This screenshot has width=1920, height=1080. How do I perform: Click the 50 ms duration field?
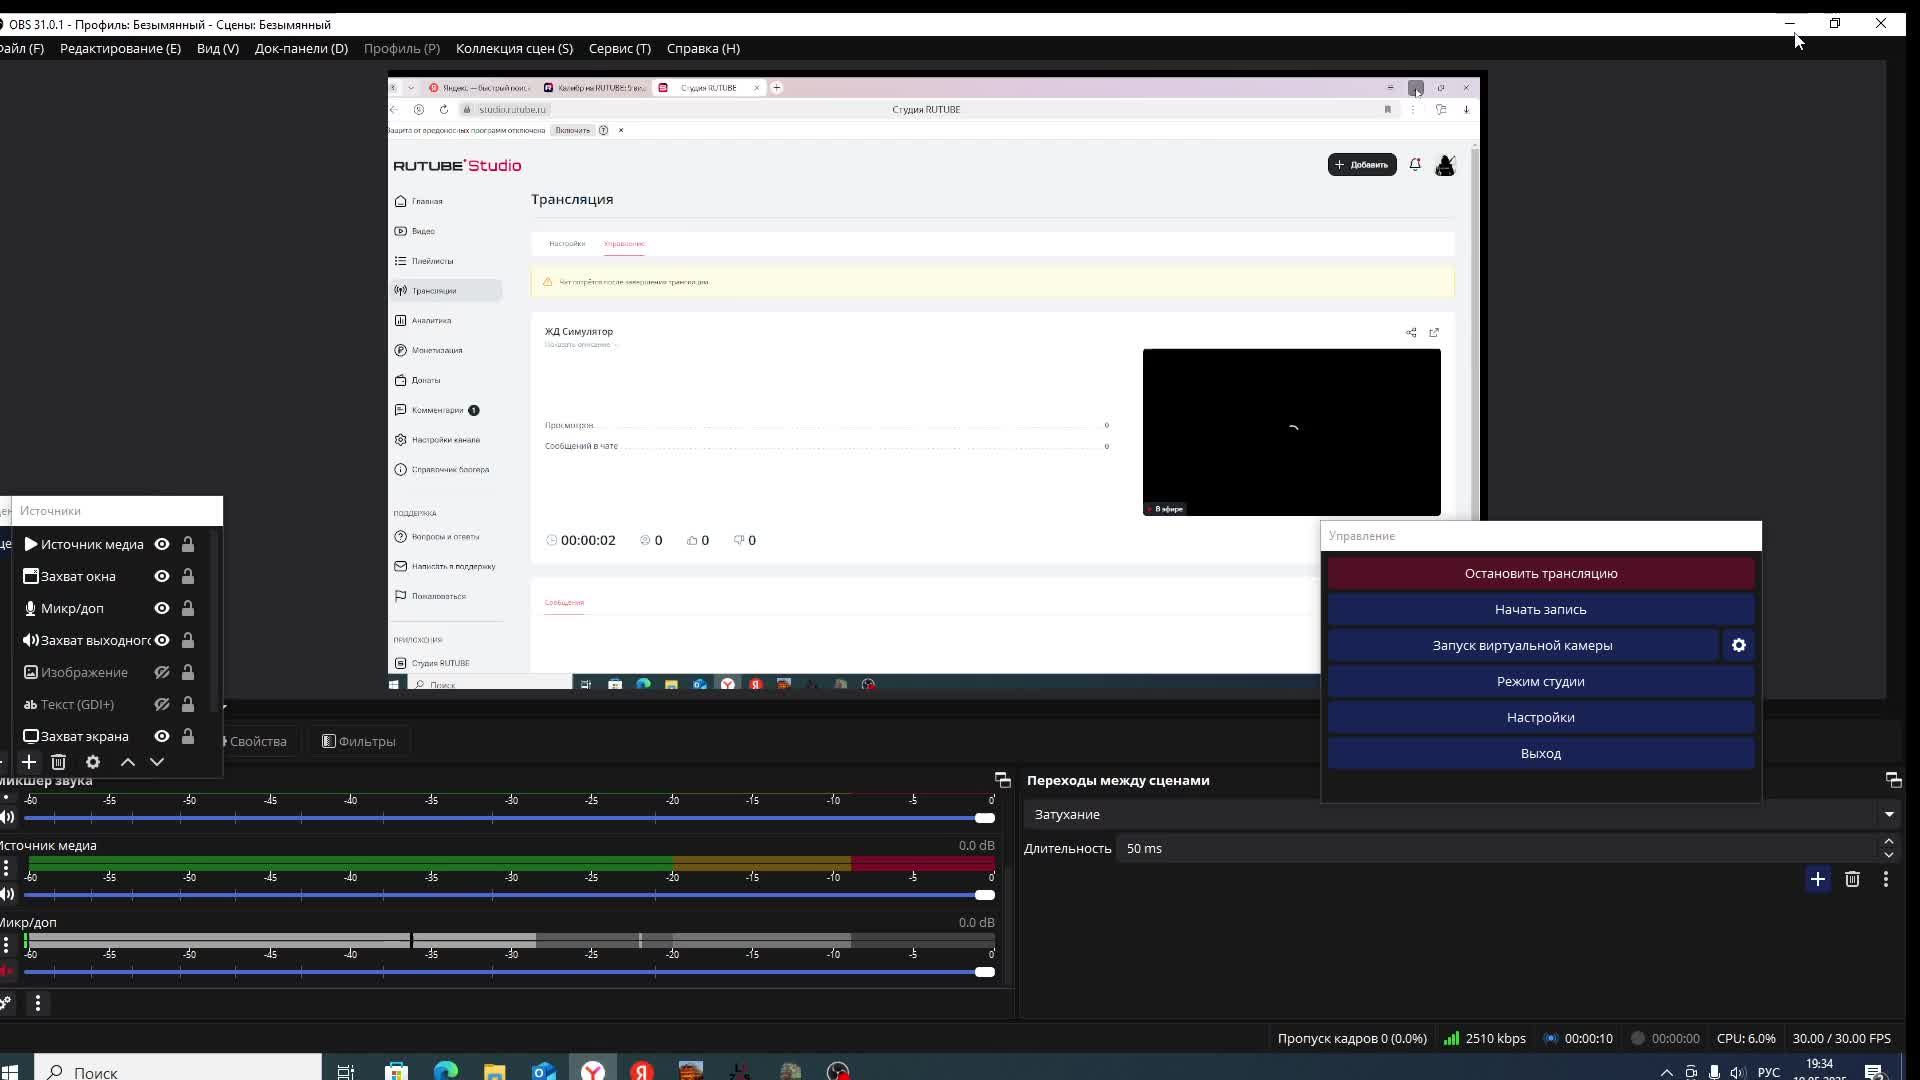click(x=1497, y=848)
